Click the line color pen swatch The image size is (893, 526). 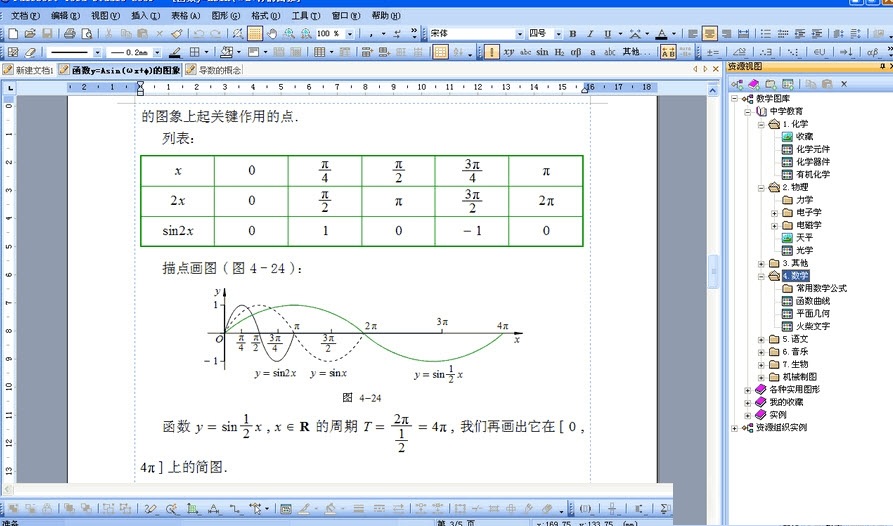175,52
